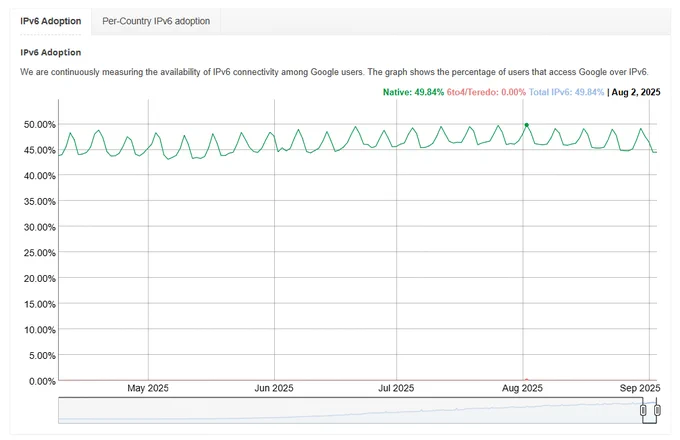680x440 pixels.
Task: Click the 0.00% y-axis label
Action: click(x=42, y=381)
